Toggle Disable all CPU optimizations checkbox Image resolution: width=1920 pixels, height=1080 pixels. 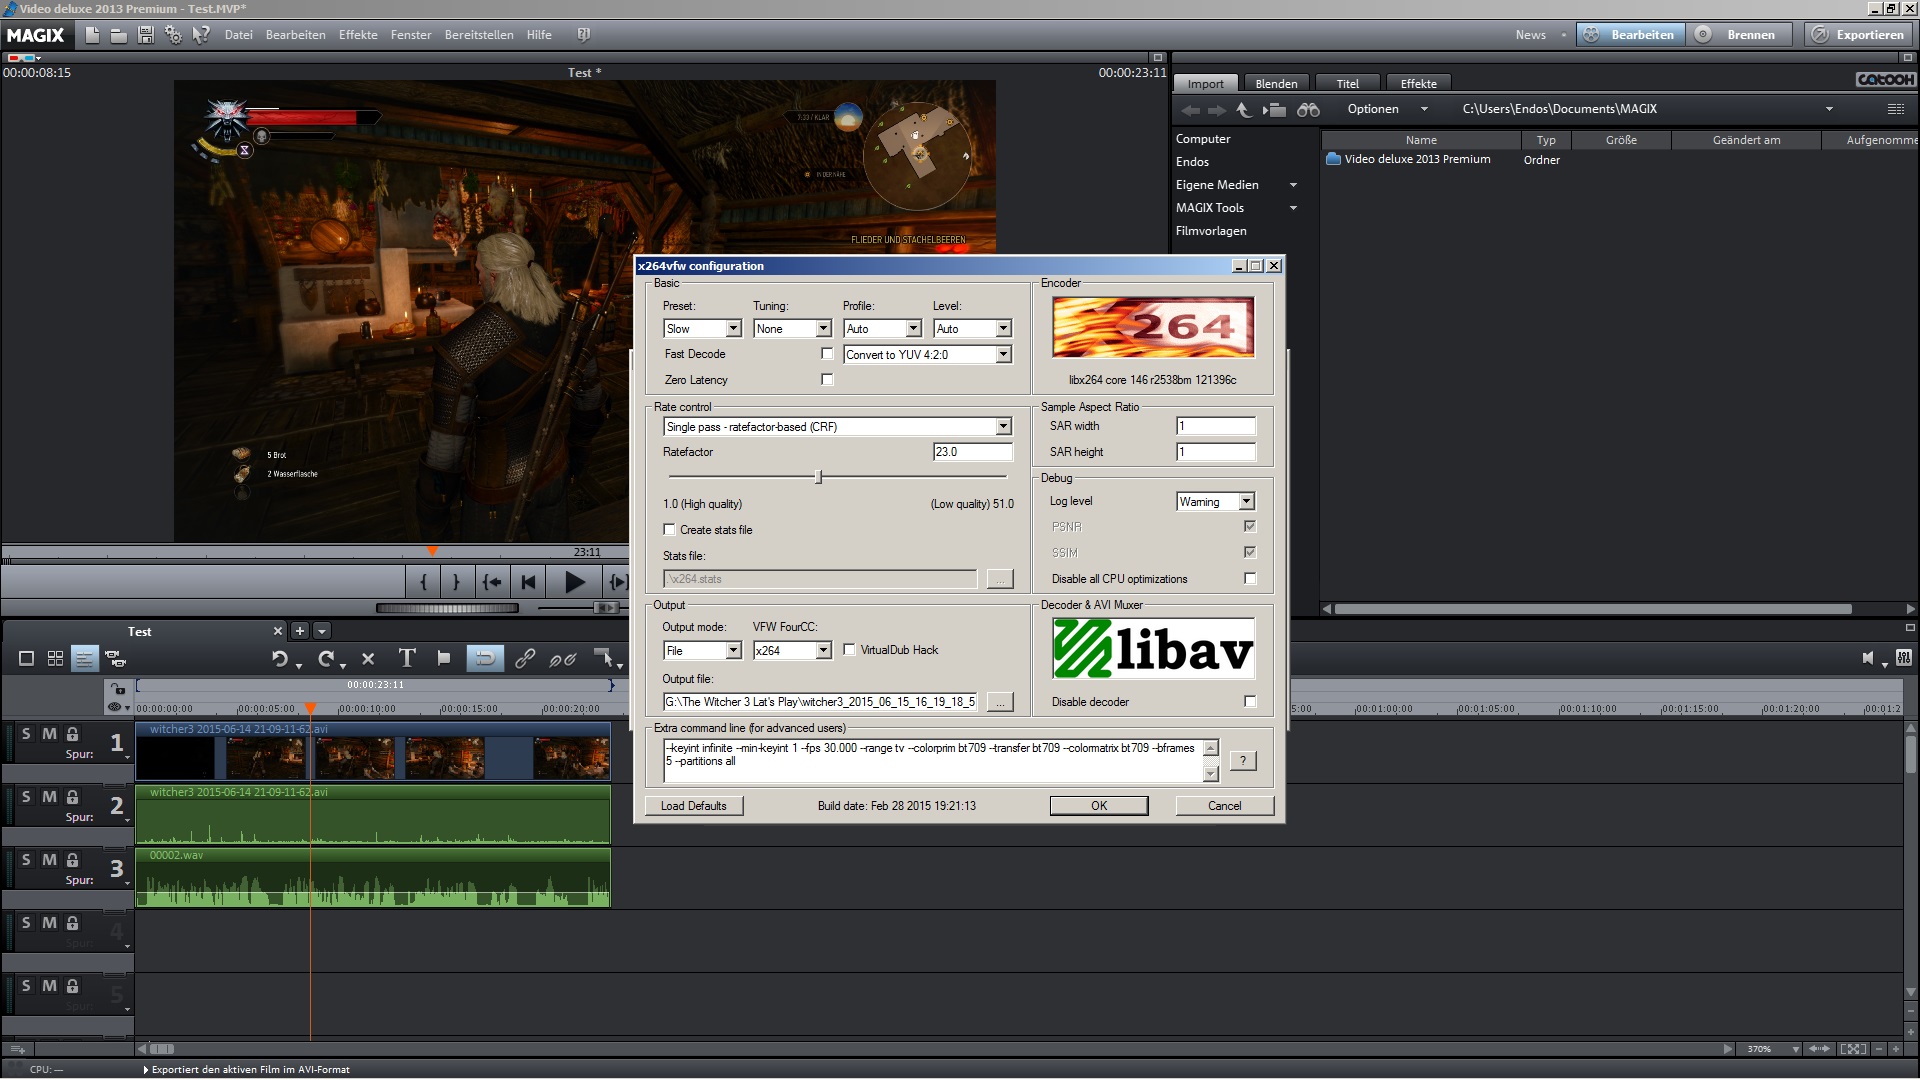click(1250, 578)
